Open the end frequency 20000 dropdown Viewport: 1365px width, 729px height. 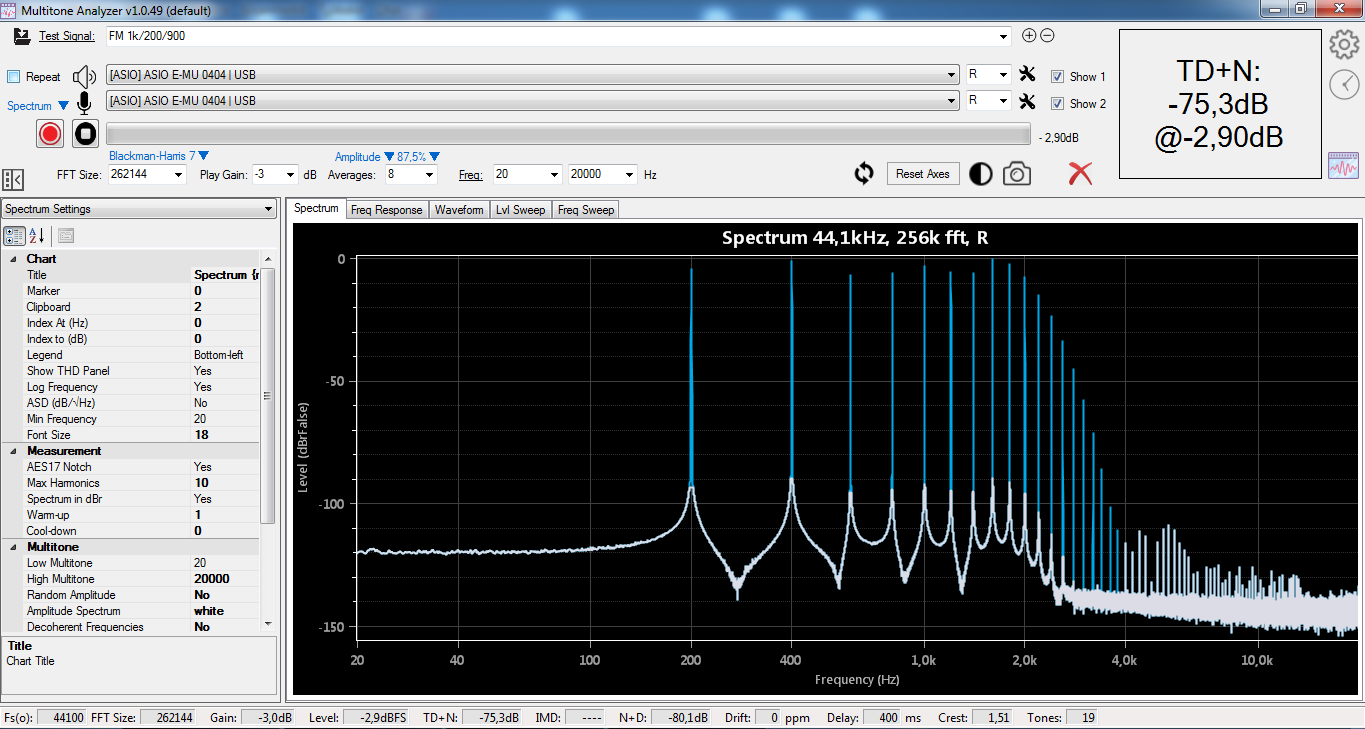[x=630, y=174]
